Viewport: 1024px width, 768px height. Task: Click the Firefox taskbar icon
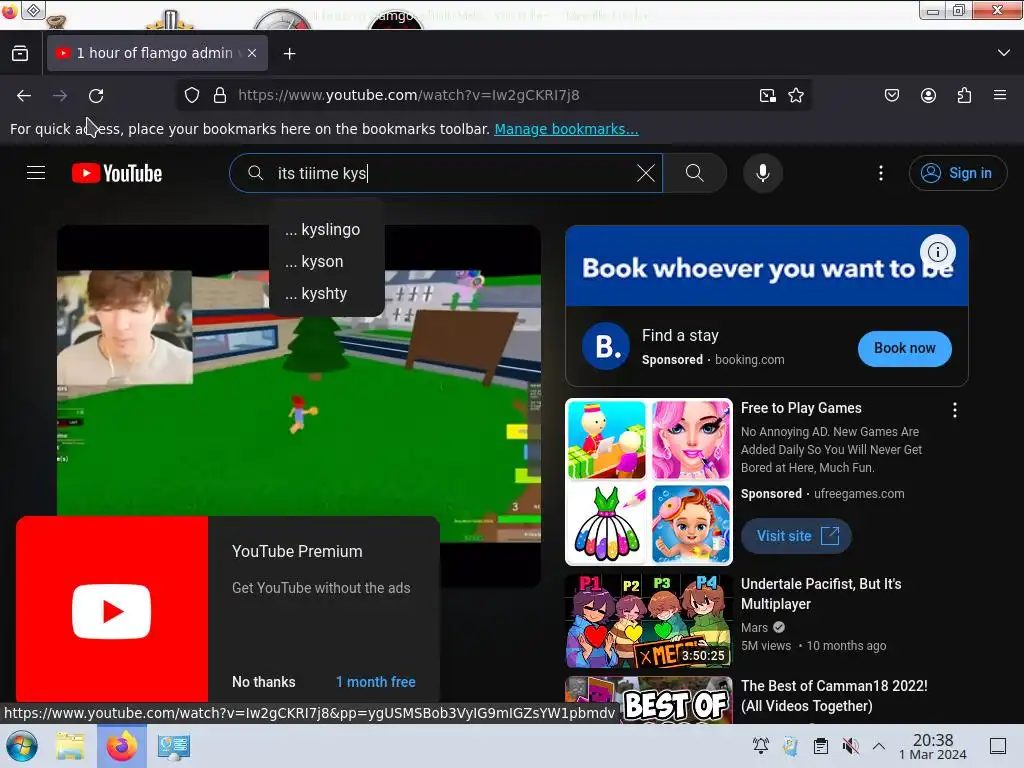click(x=121, y=746)
